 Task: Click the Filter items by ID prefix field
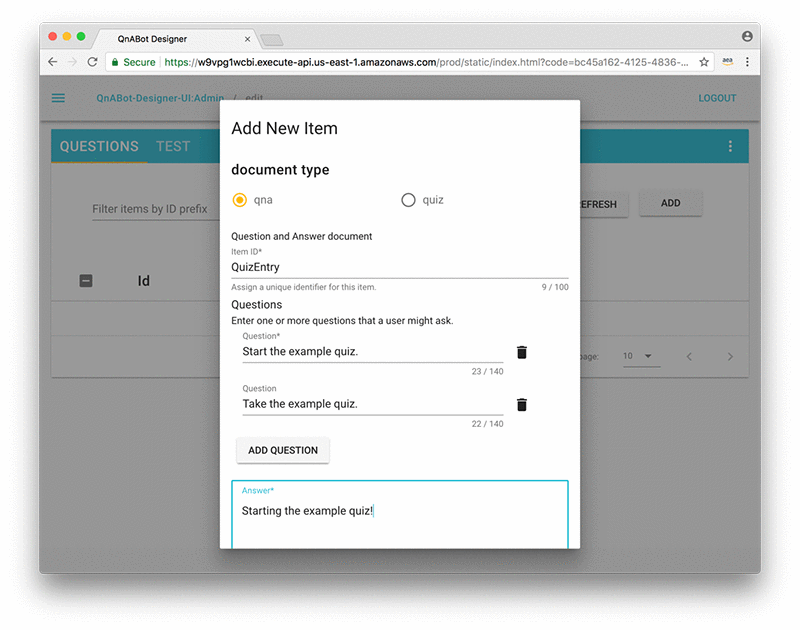click(x=156, y=209)
